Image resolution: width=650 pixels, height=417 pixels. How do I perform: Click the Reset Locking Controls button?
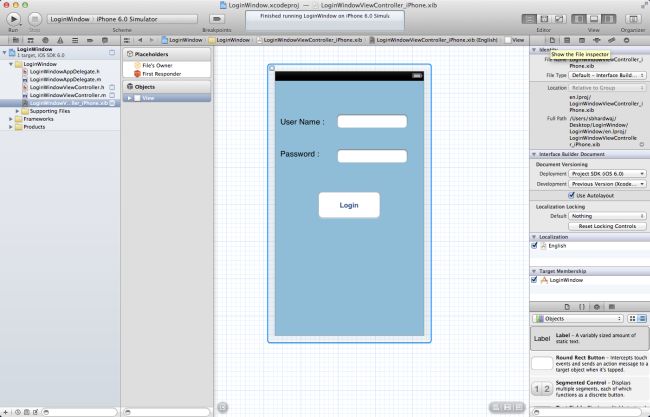pyautogui.click(x=607, y=226)
